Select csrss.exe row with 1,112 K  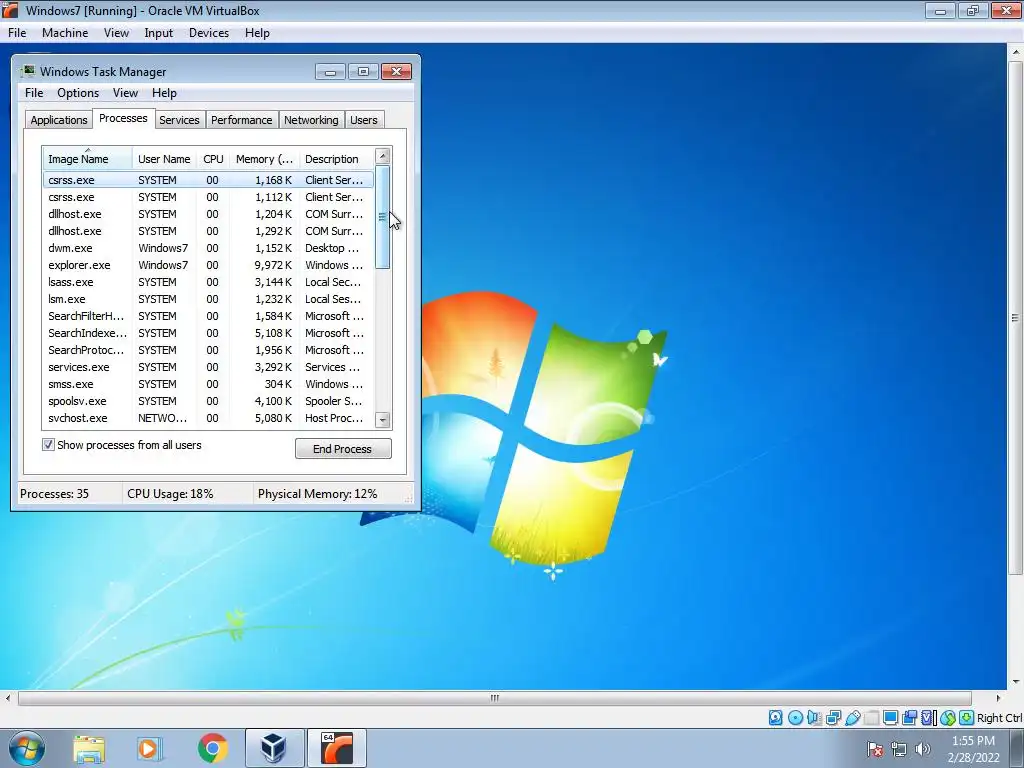208,197
